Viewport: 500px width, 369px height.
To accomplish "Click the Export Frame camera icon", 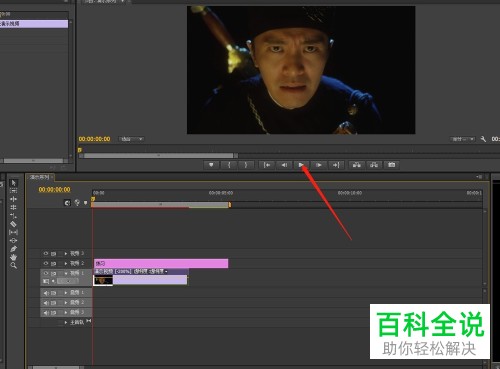I will (392, 165).
